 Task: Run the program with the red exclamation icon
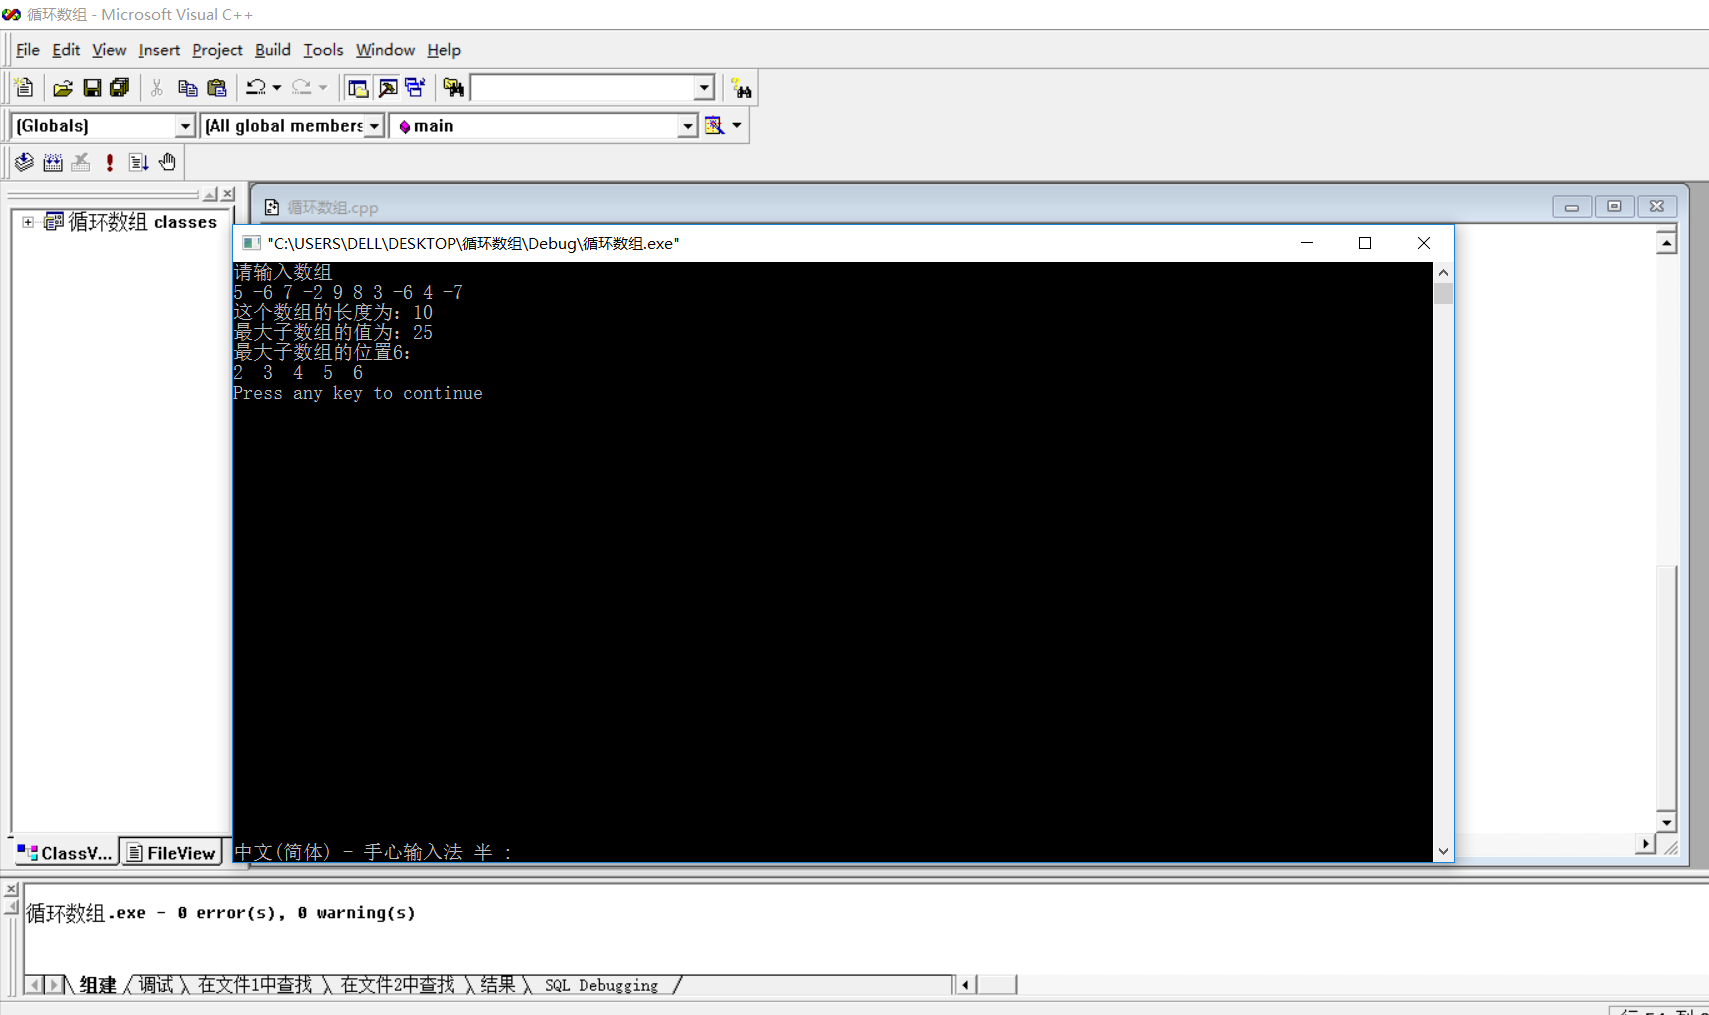coord(110,162)
